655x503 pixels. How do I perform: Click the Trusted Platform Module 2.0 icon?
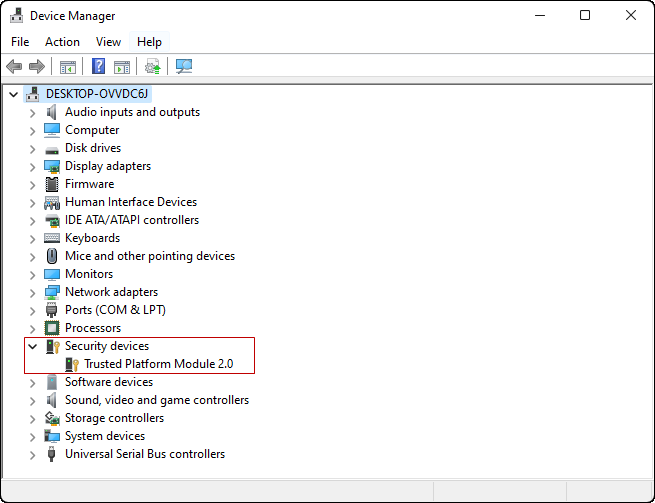point(72,364)
